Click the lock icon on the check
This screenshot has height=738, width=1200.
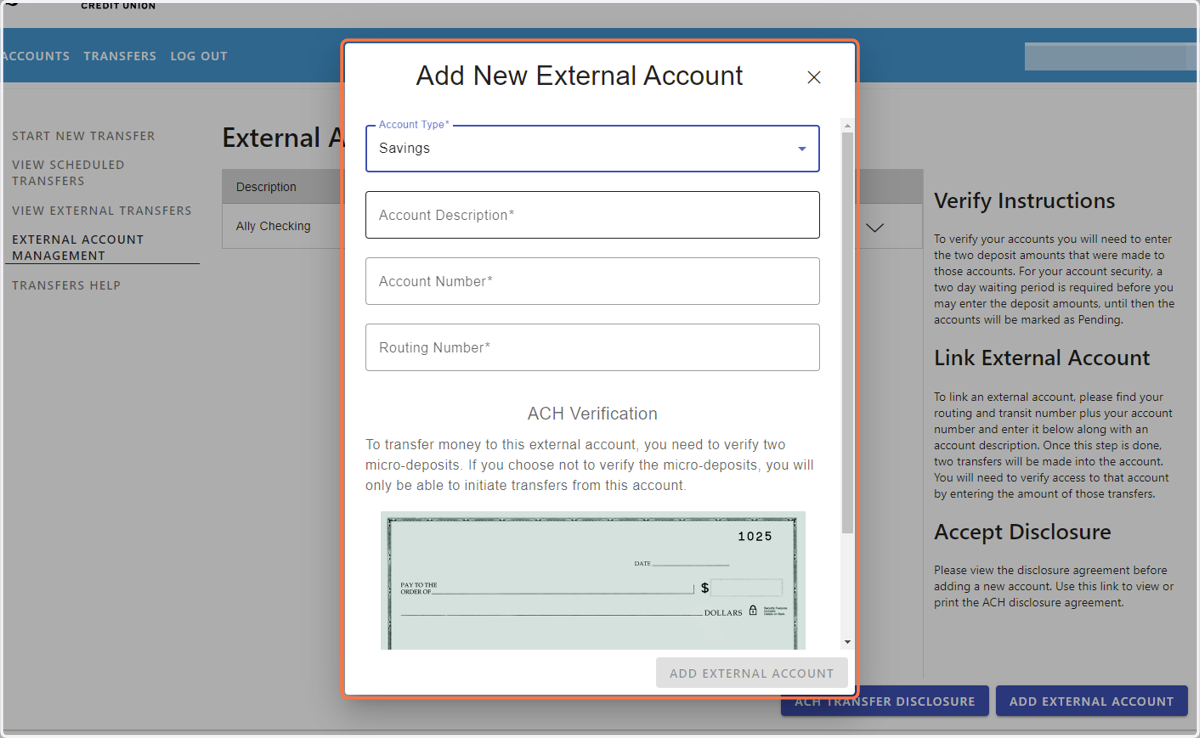[x=753, y=610]
